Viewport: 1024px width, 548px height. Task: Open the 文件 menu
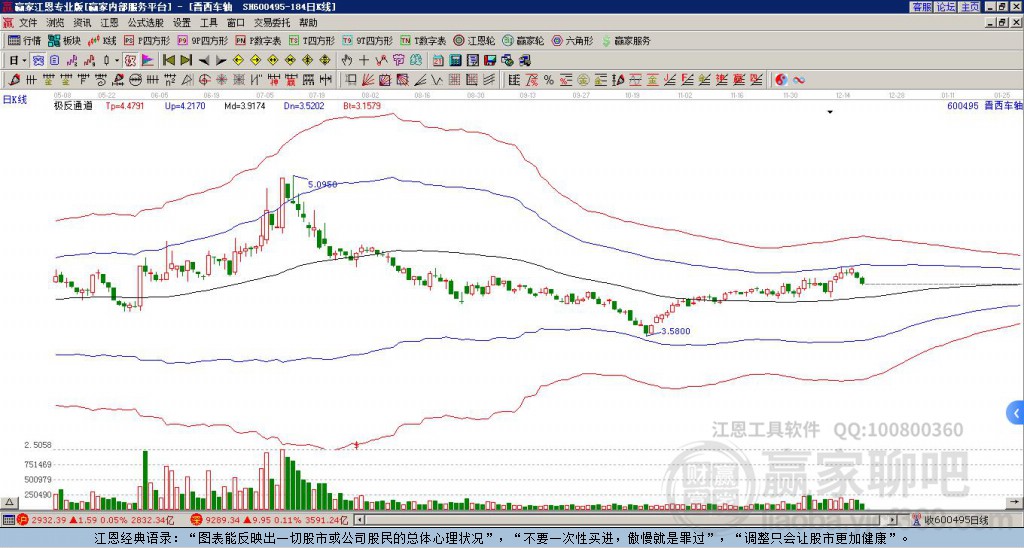click(28, 23)
